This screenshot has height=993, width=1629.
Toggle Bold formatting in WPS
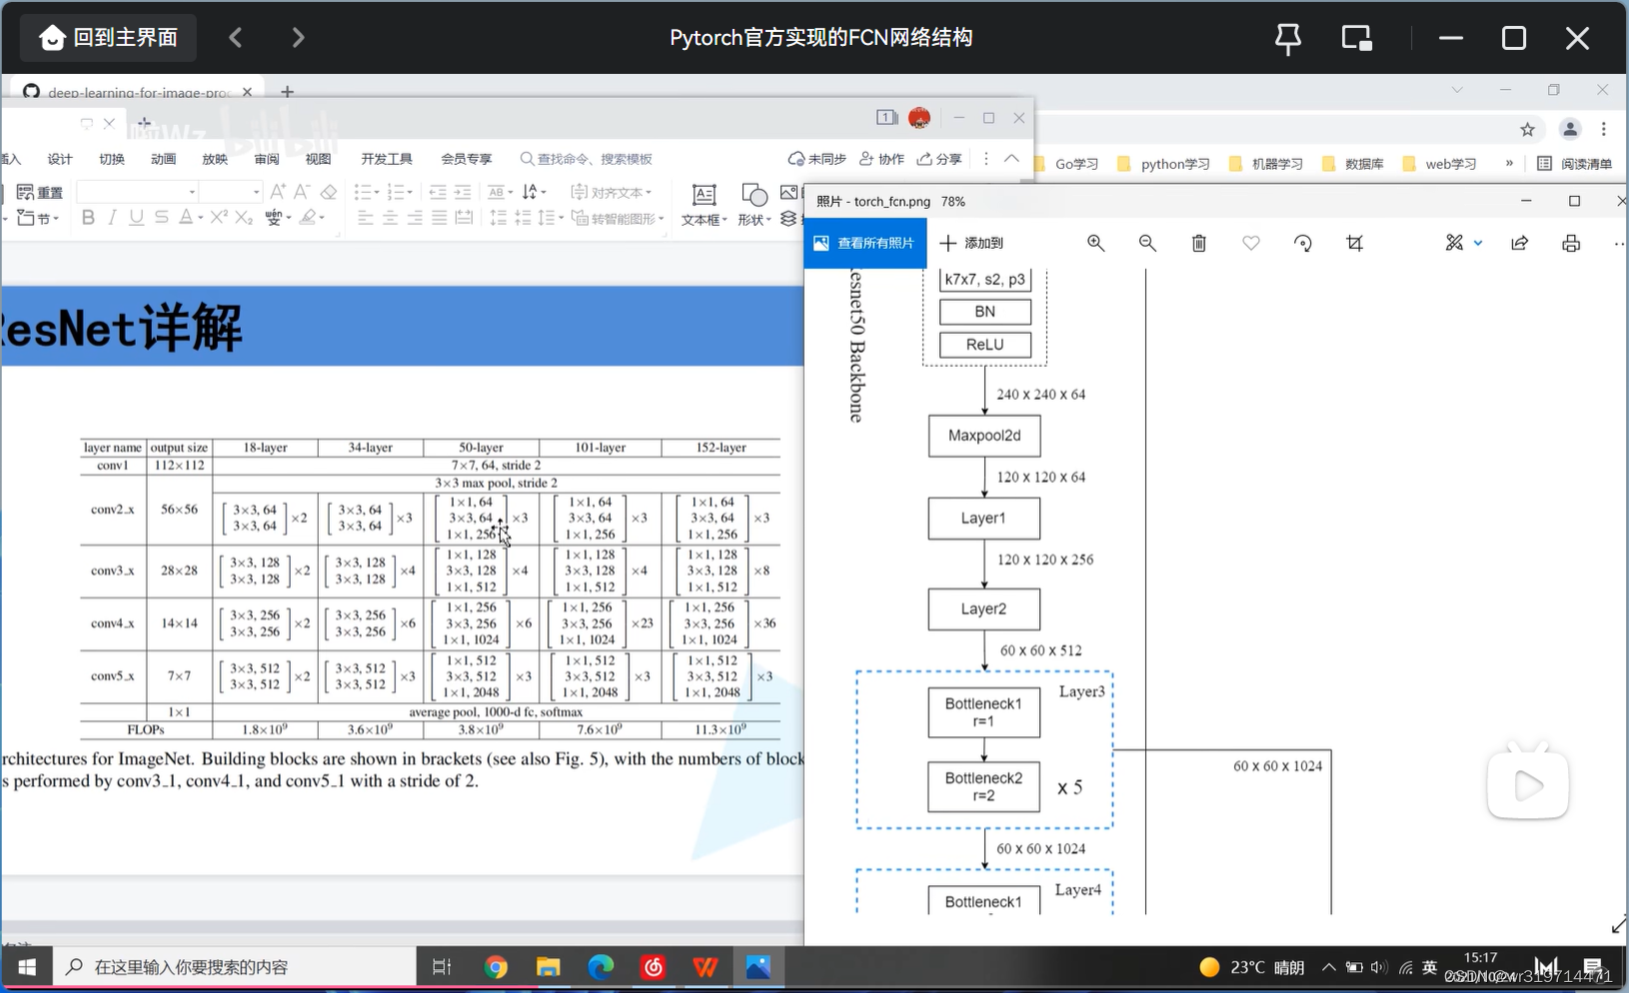pos(88,217)
